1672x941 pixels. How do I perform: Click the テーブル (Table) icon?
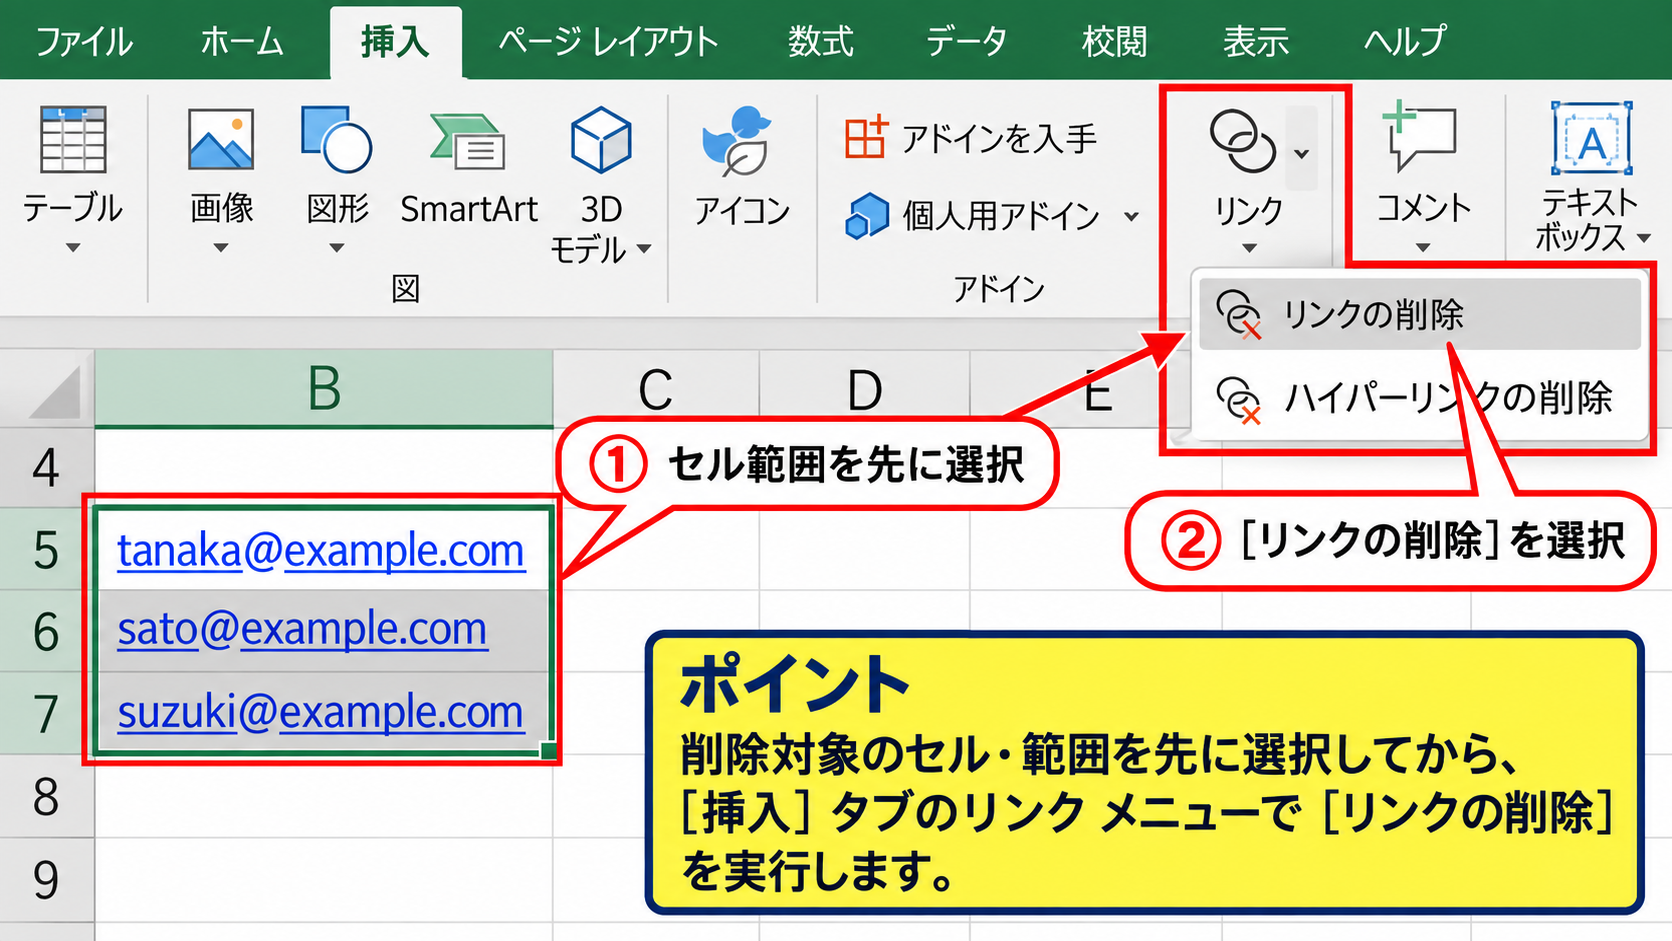[73, 140]
